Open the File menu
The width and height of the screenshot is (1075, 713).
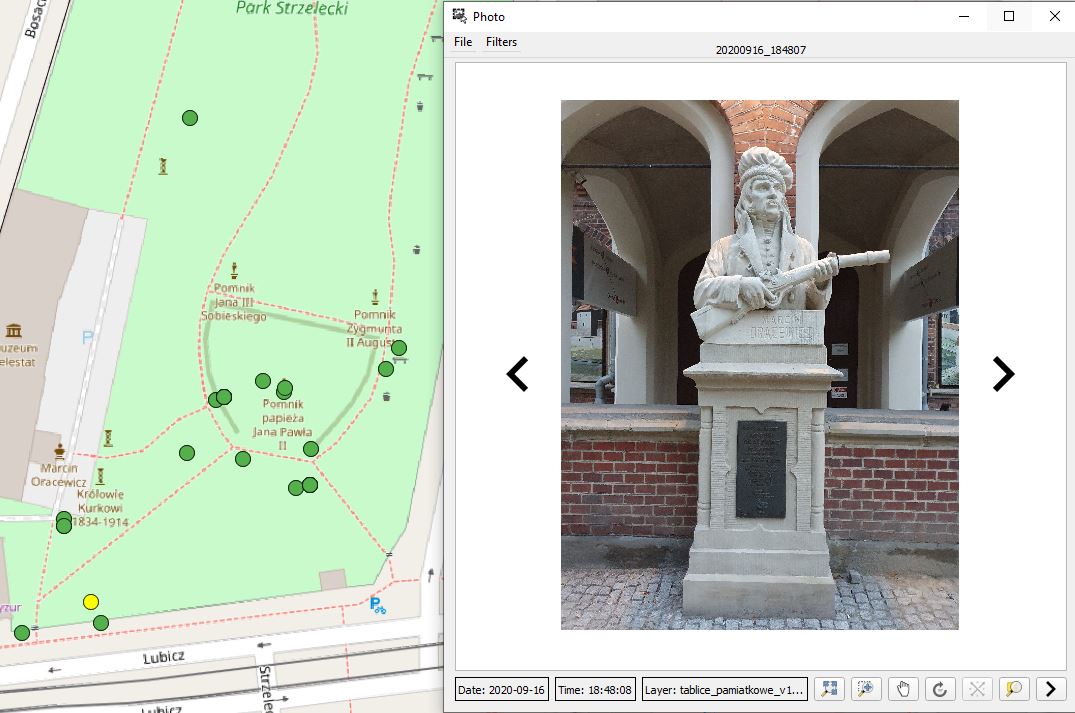pos(463,42)
